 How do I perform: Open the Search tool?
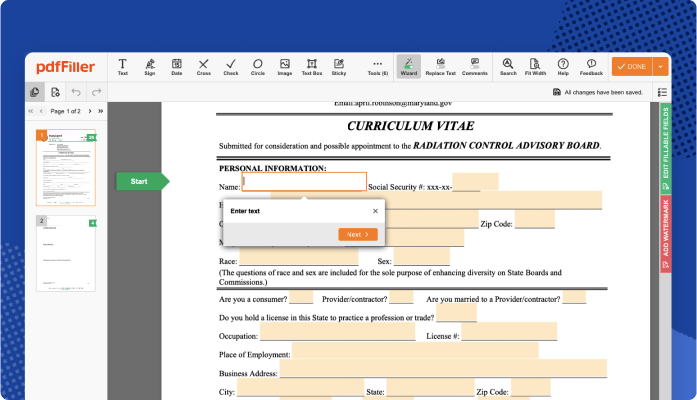coord(508,67)
